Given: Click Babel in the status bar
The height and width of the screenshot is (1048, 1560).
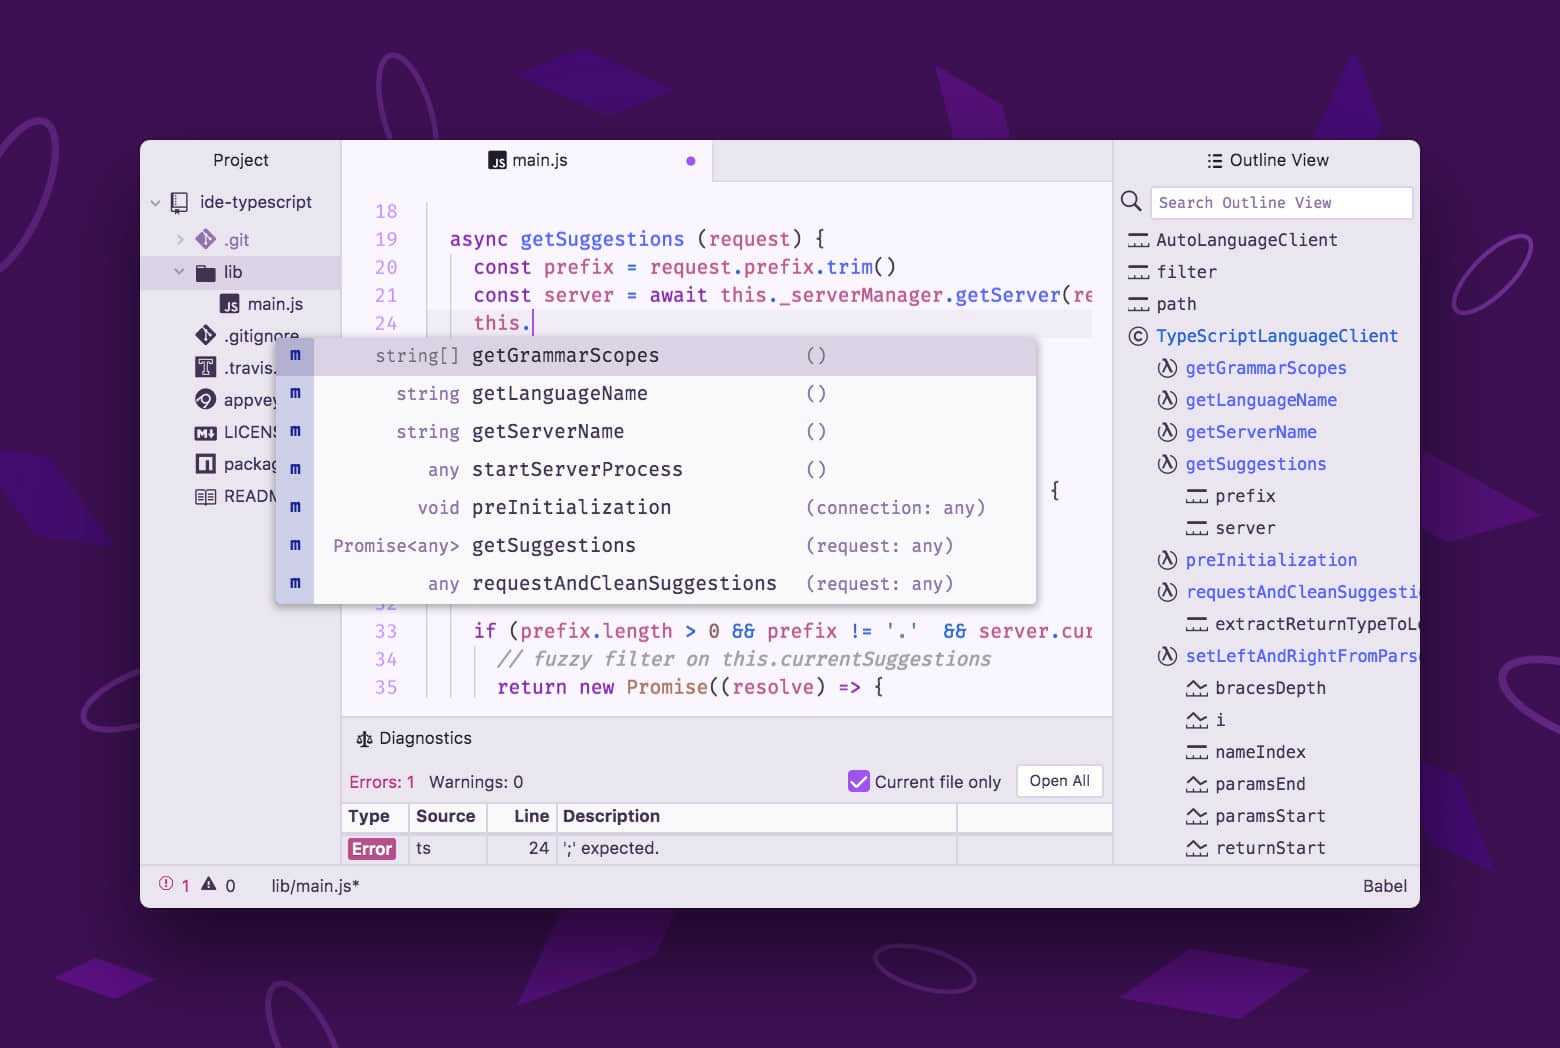Looking at the screenshot, I should [1385, 885].
